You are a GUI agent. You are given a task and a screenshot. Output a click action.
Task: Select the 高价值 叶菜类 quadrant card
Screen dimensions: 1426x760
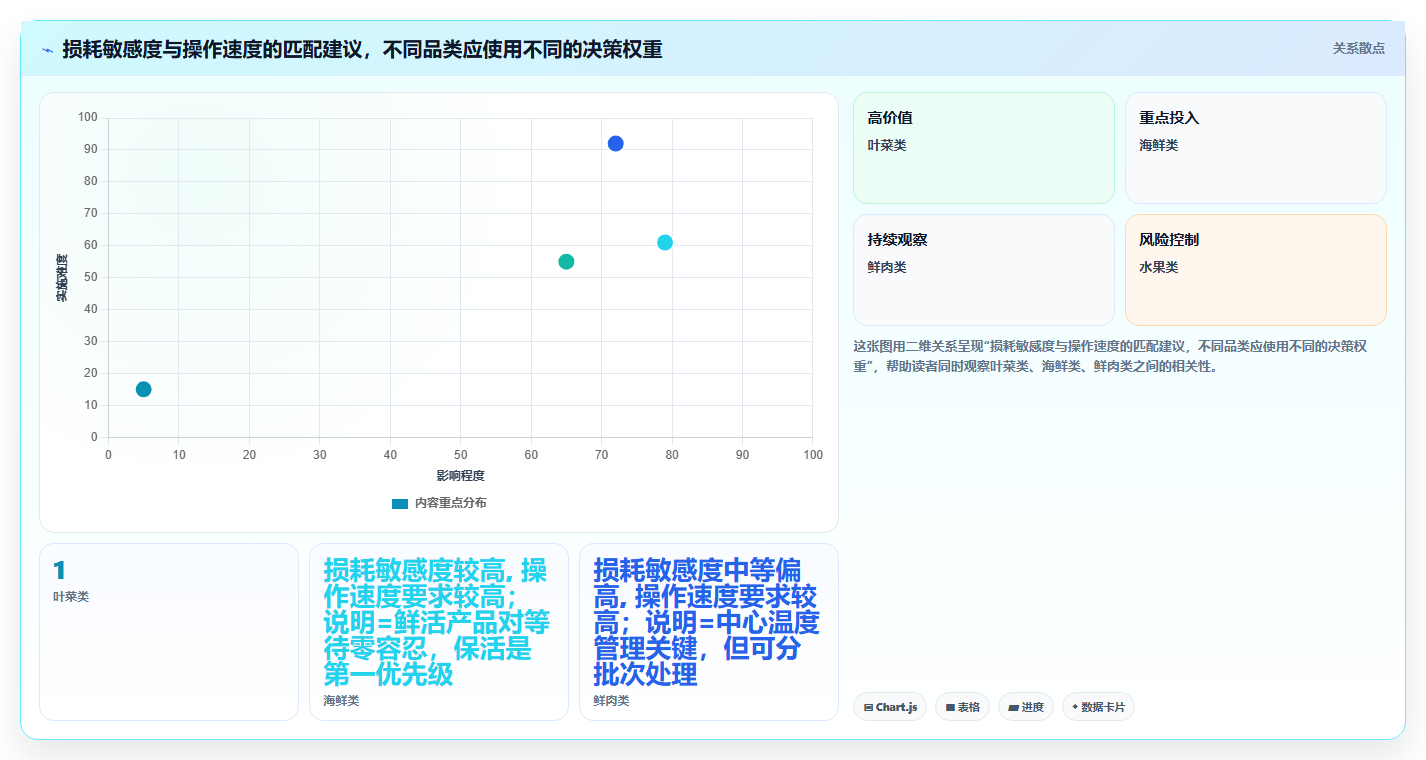click(983, 148)
